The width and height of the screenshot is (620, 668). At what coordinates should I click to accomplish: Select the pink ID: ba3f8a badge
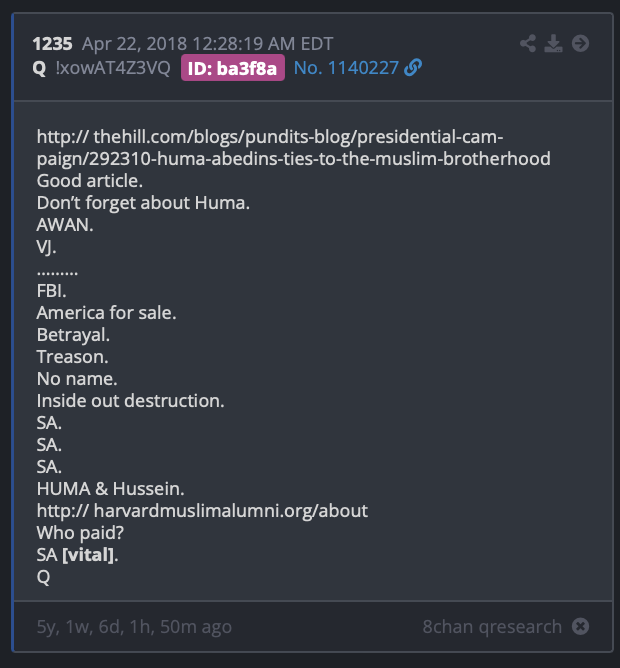click(233, 68)
